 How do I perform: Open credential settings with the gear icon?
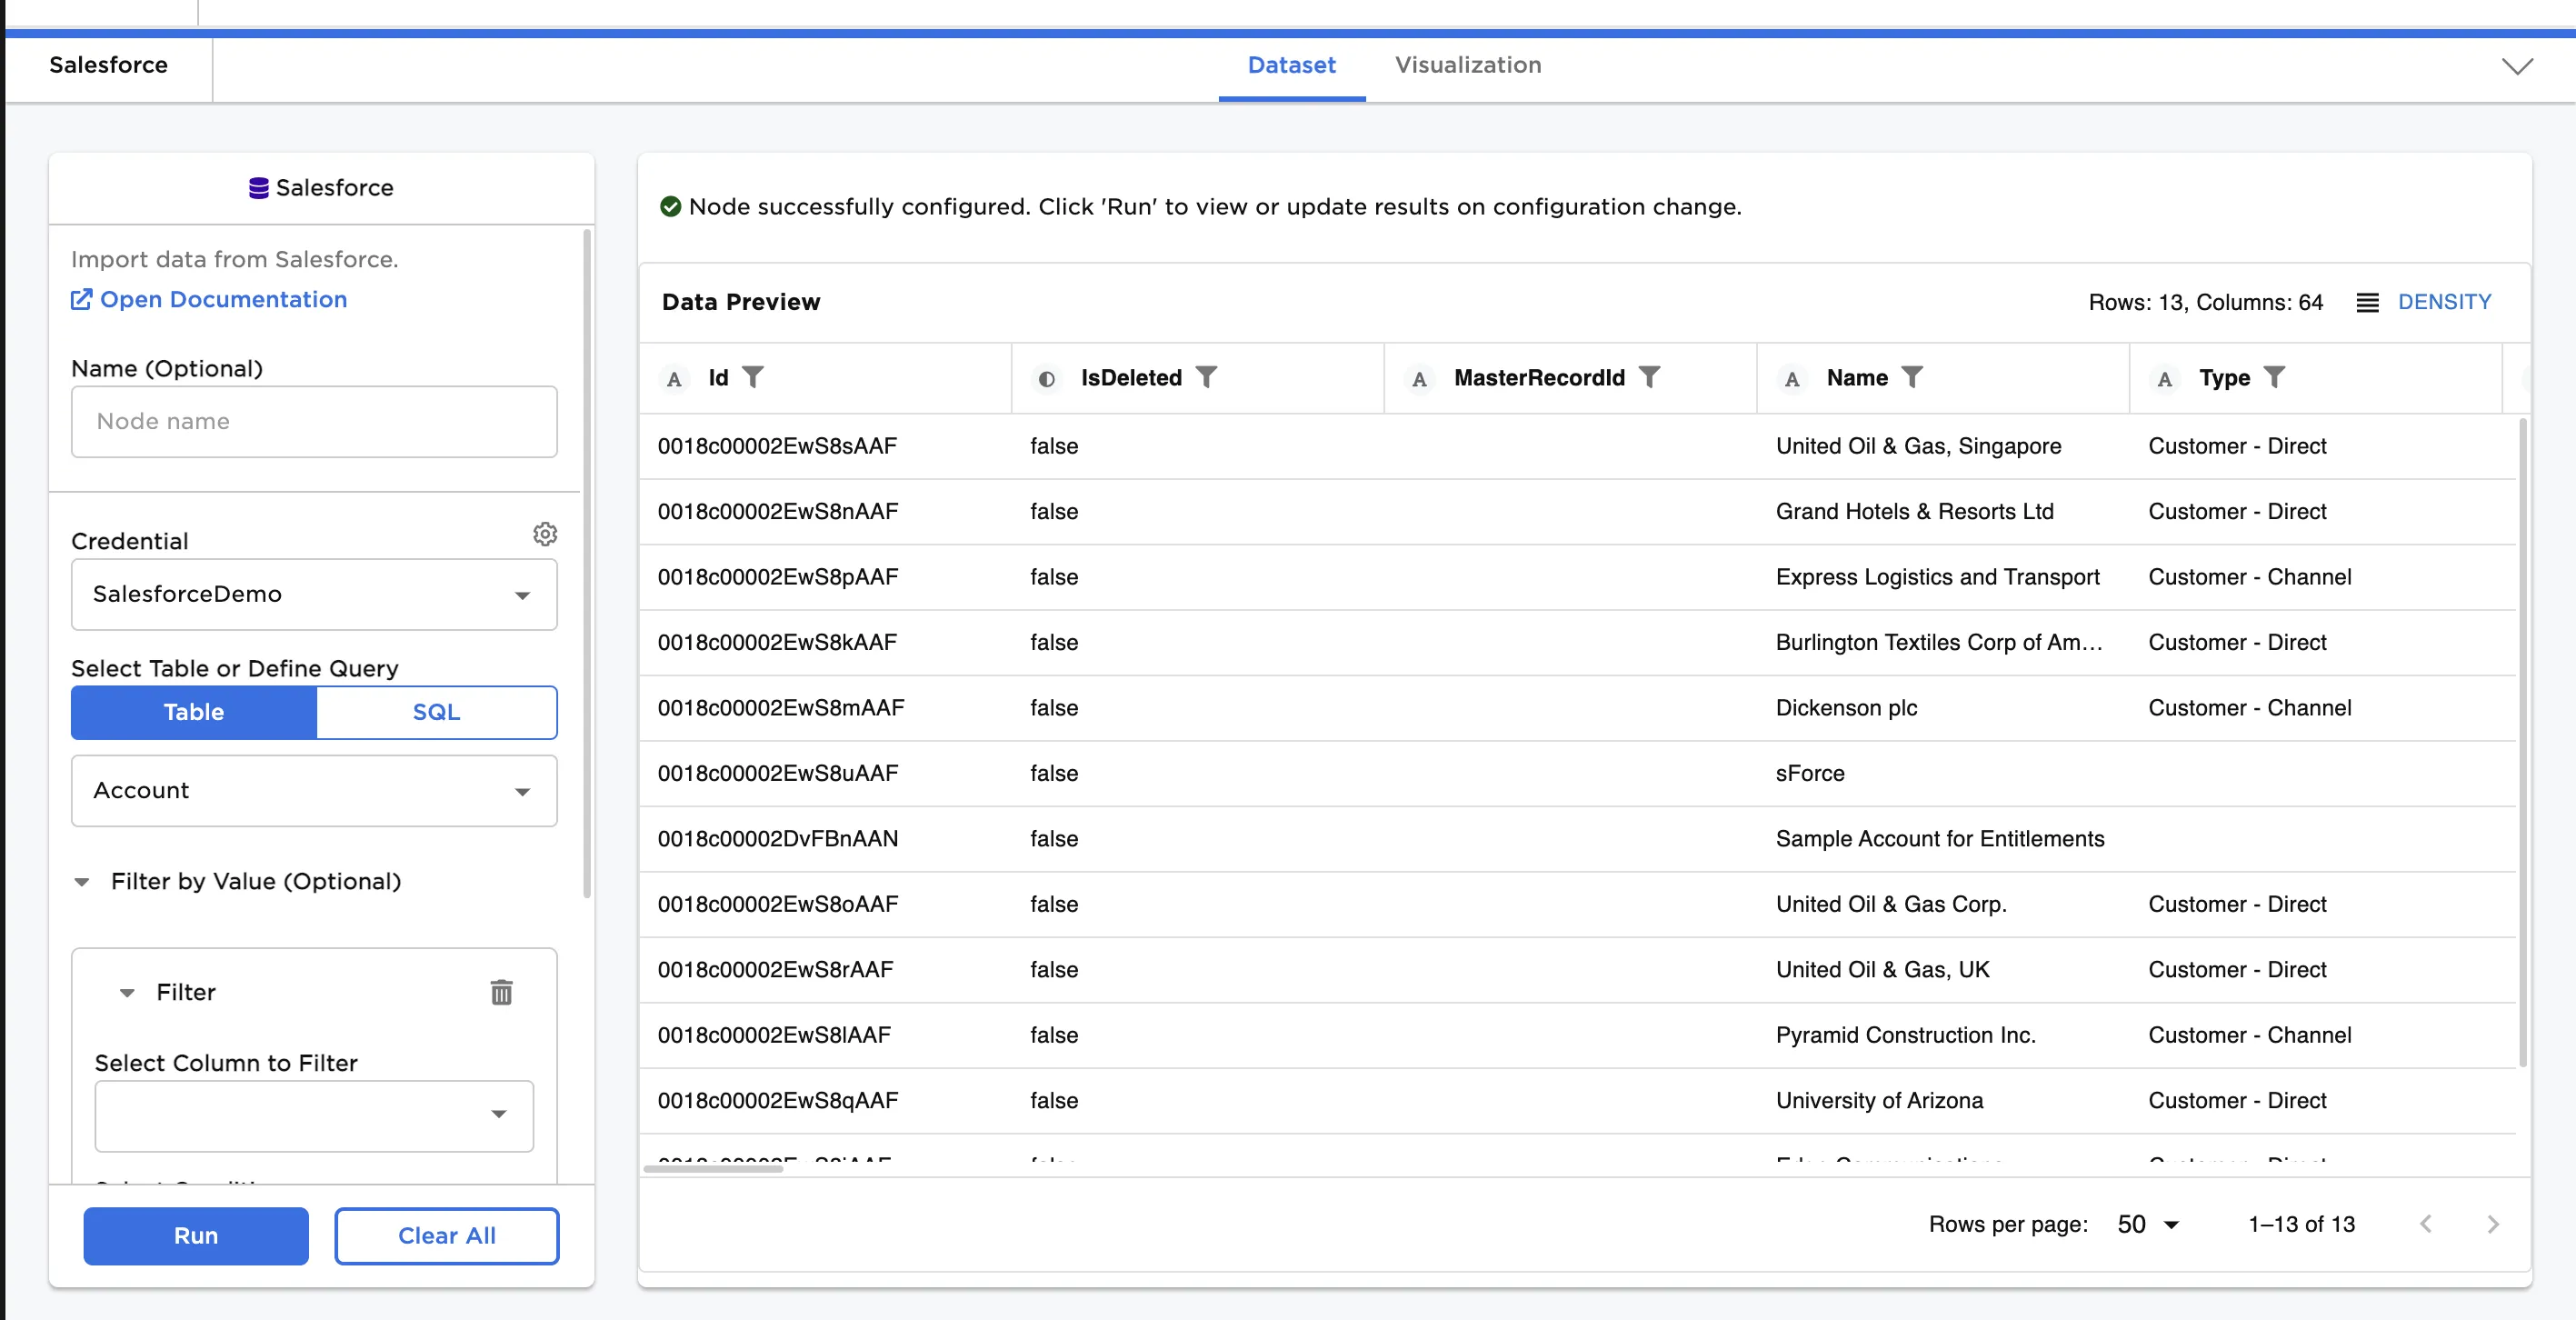[x=544, y=535]
